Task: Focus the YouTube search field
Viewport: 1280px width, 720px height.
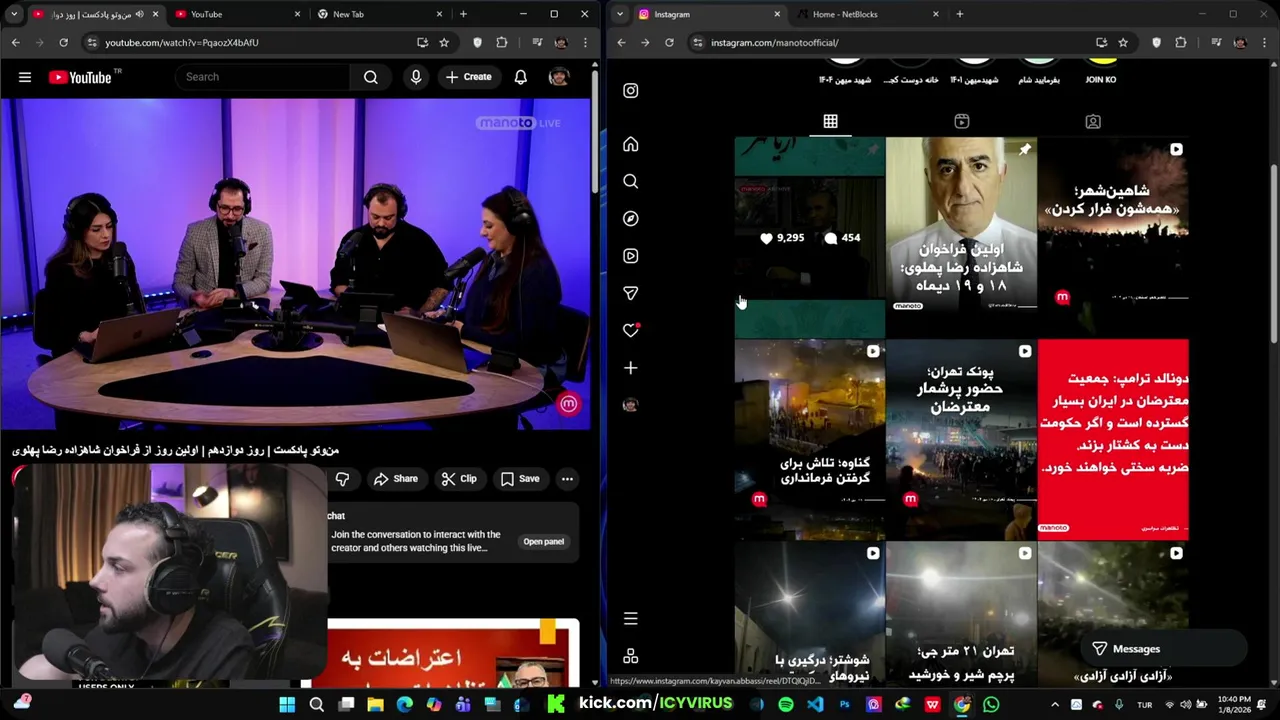Action: tap(262, 77)
